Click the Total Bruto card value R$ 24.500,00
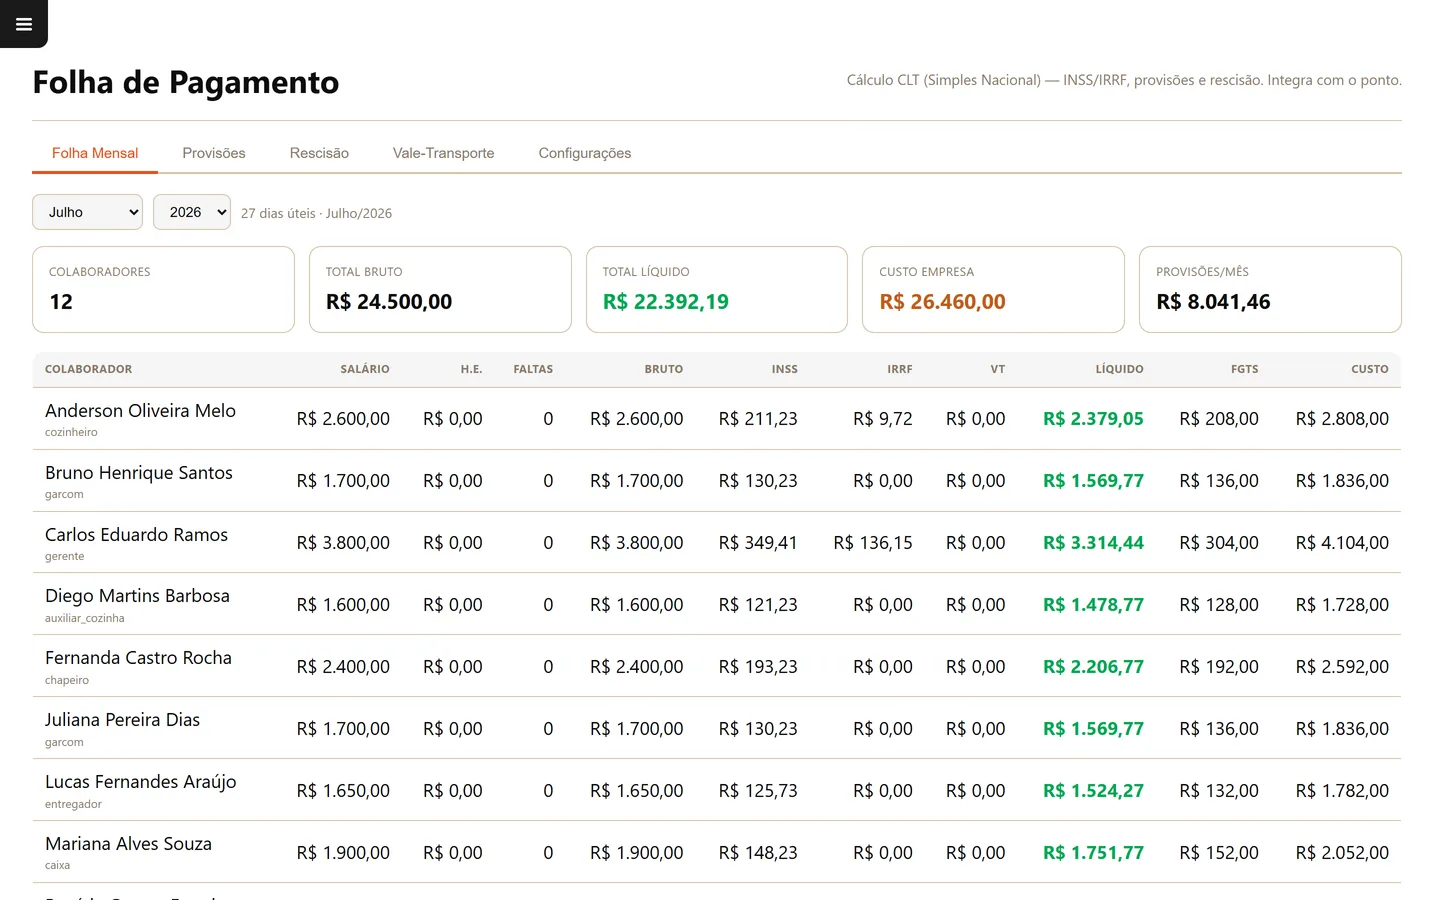Image resolution: width=1440 pixels, height=900 pixels. [x=389, y=302]
